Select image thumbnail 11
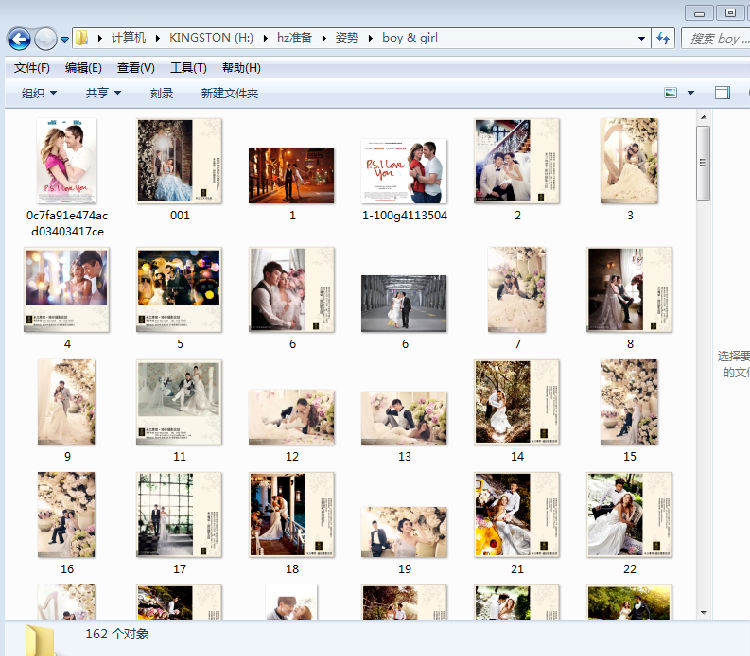The width and height of the screenshot is (750, 656). (179, 402)
